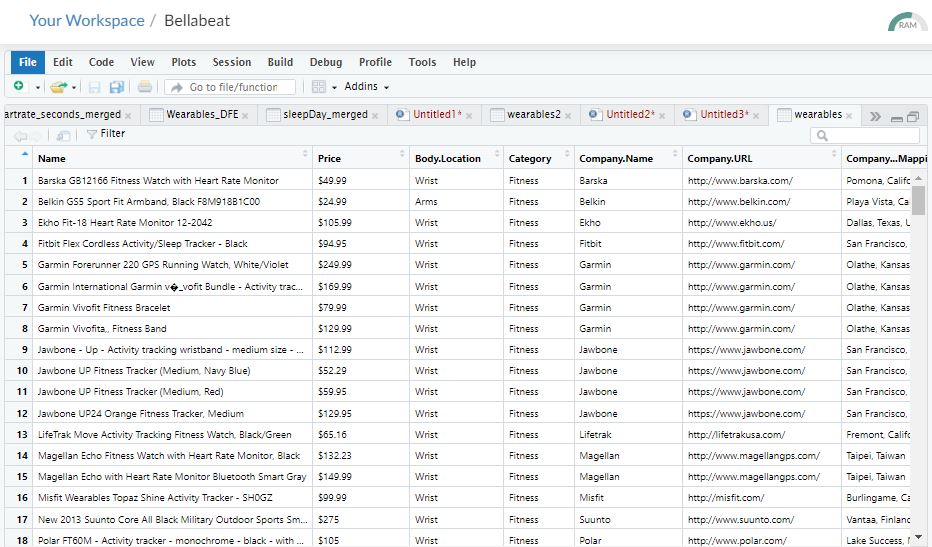
Task: Sort by the Company.URL column sort arrows
Action: click(x=833, y=154)
